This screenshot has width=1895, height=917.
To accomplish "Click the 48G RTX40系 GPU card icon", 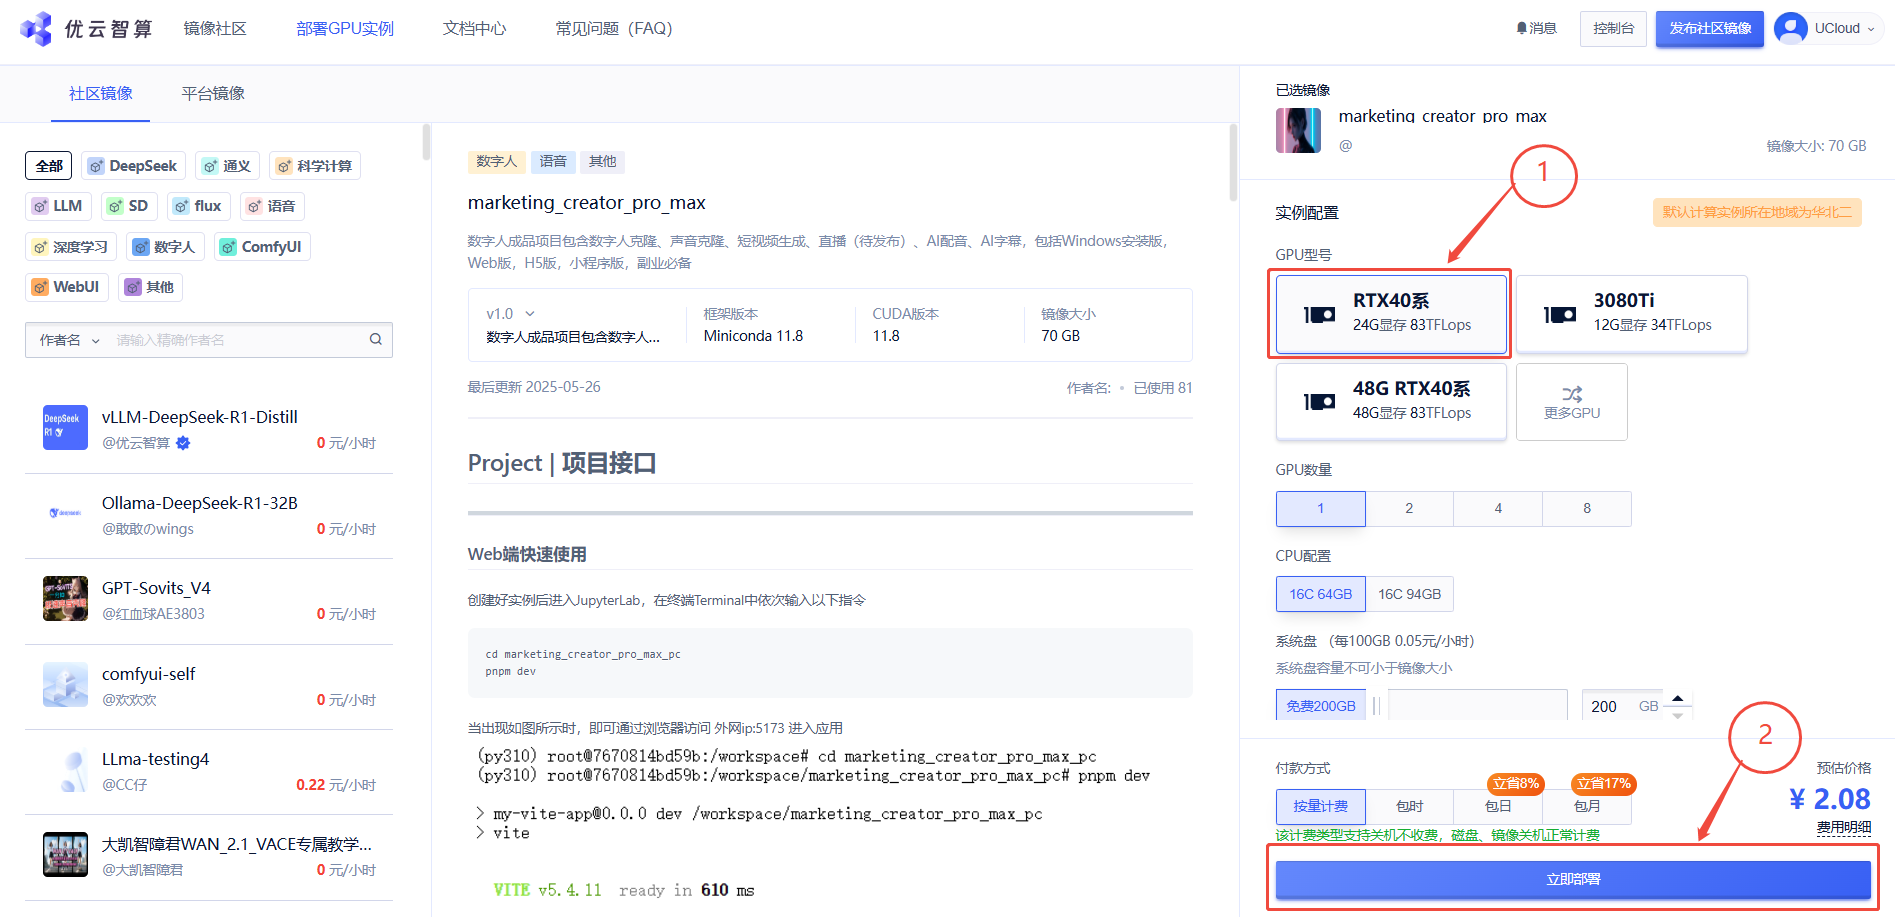I will [x=1320, y=402].
